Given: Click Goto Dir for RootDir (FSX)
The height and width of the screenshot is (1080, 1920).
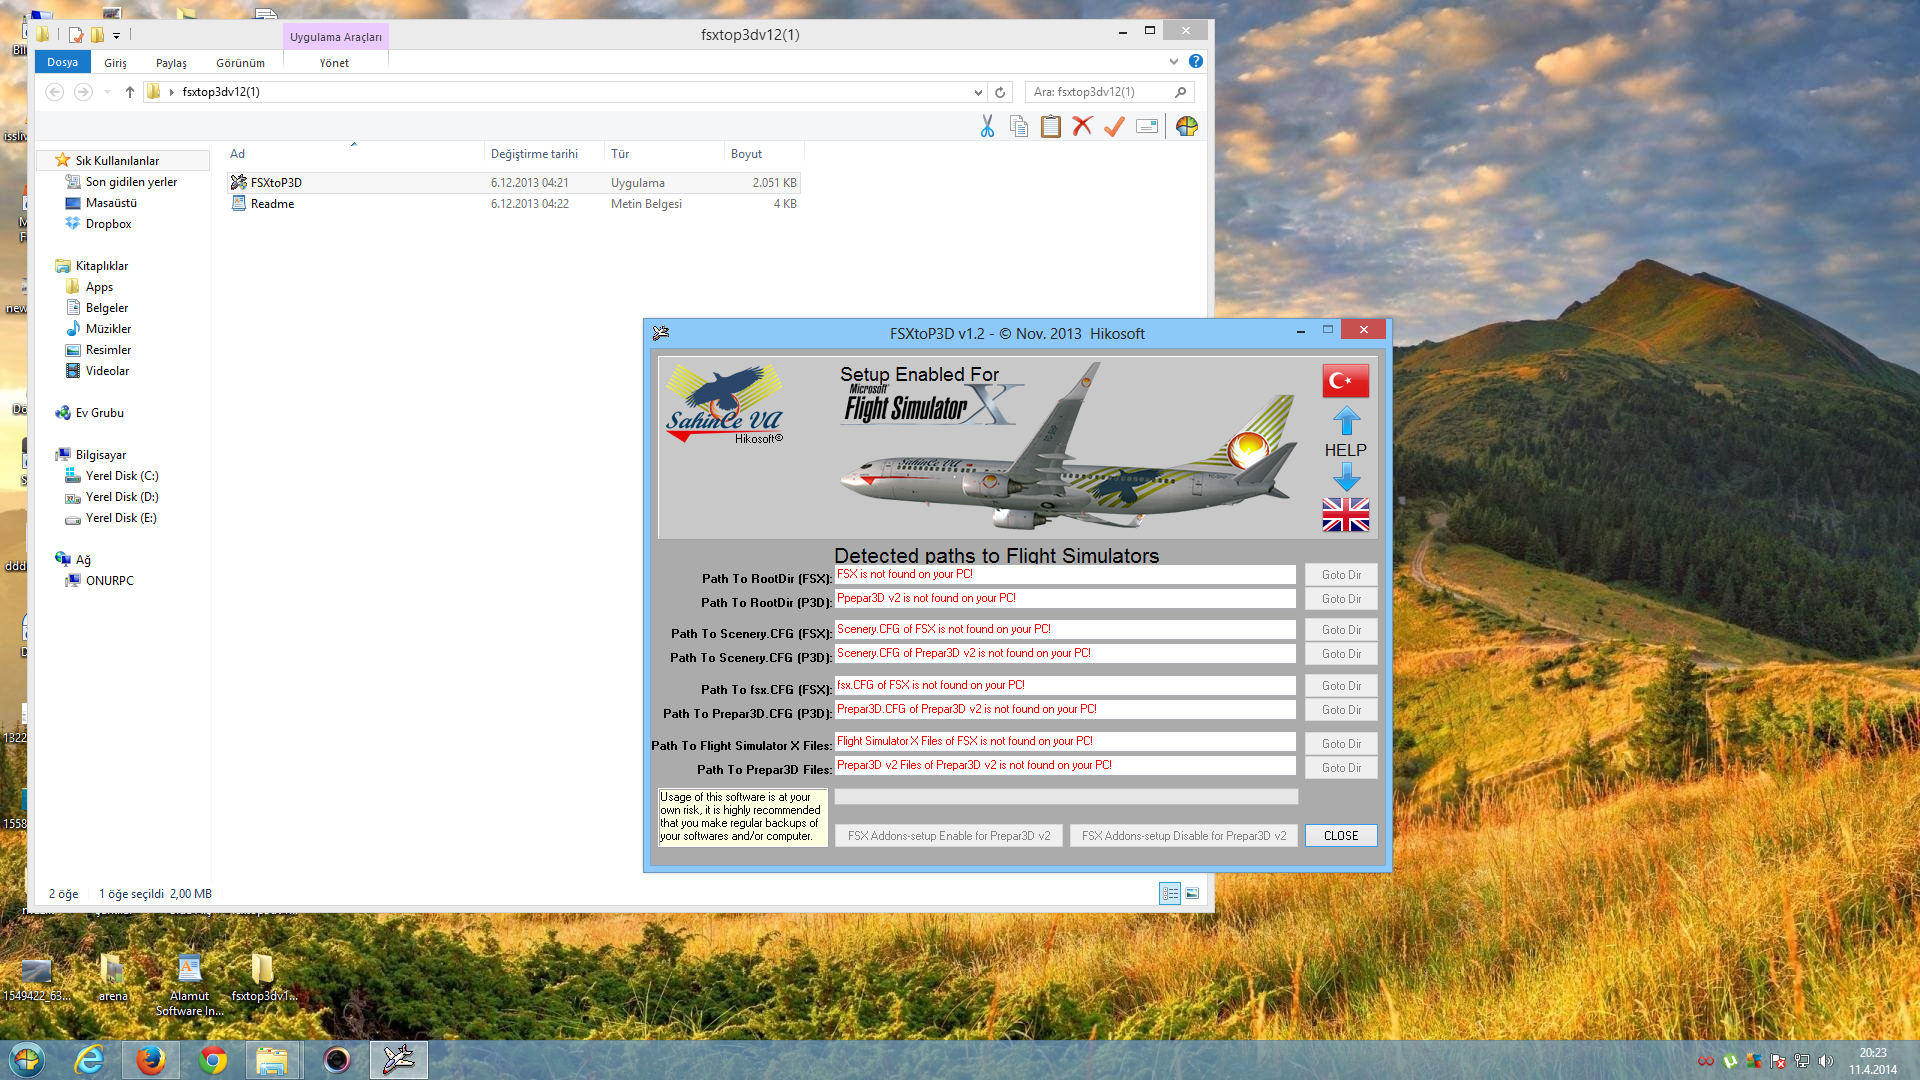Looking at the screenshot, I should [x=1341, y=575].
